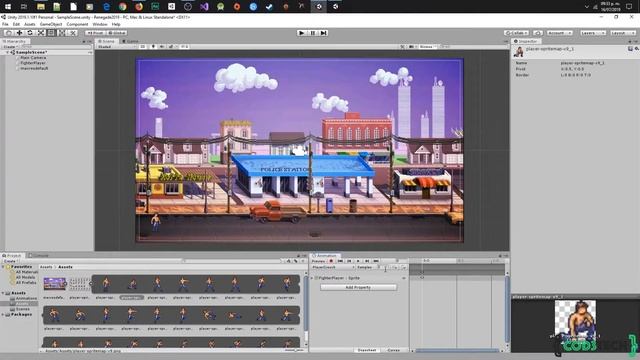
Task: Toggle scene lighting
Action: (153, 47)
